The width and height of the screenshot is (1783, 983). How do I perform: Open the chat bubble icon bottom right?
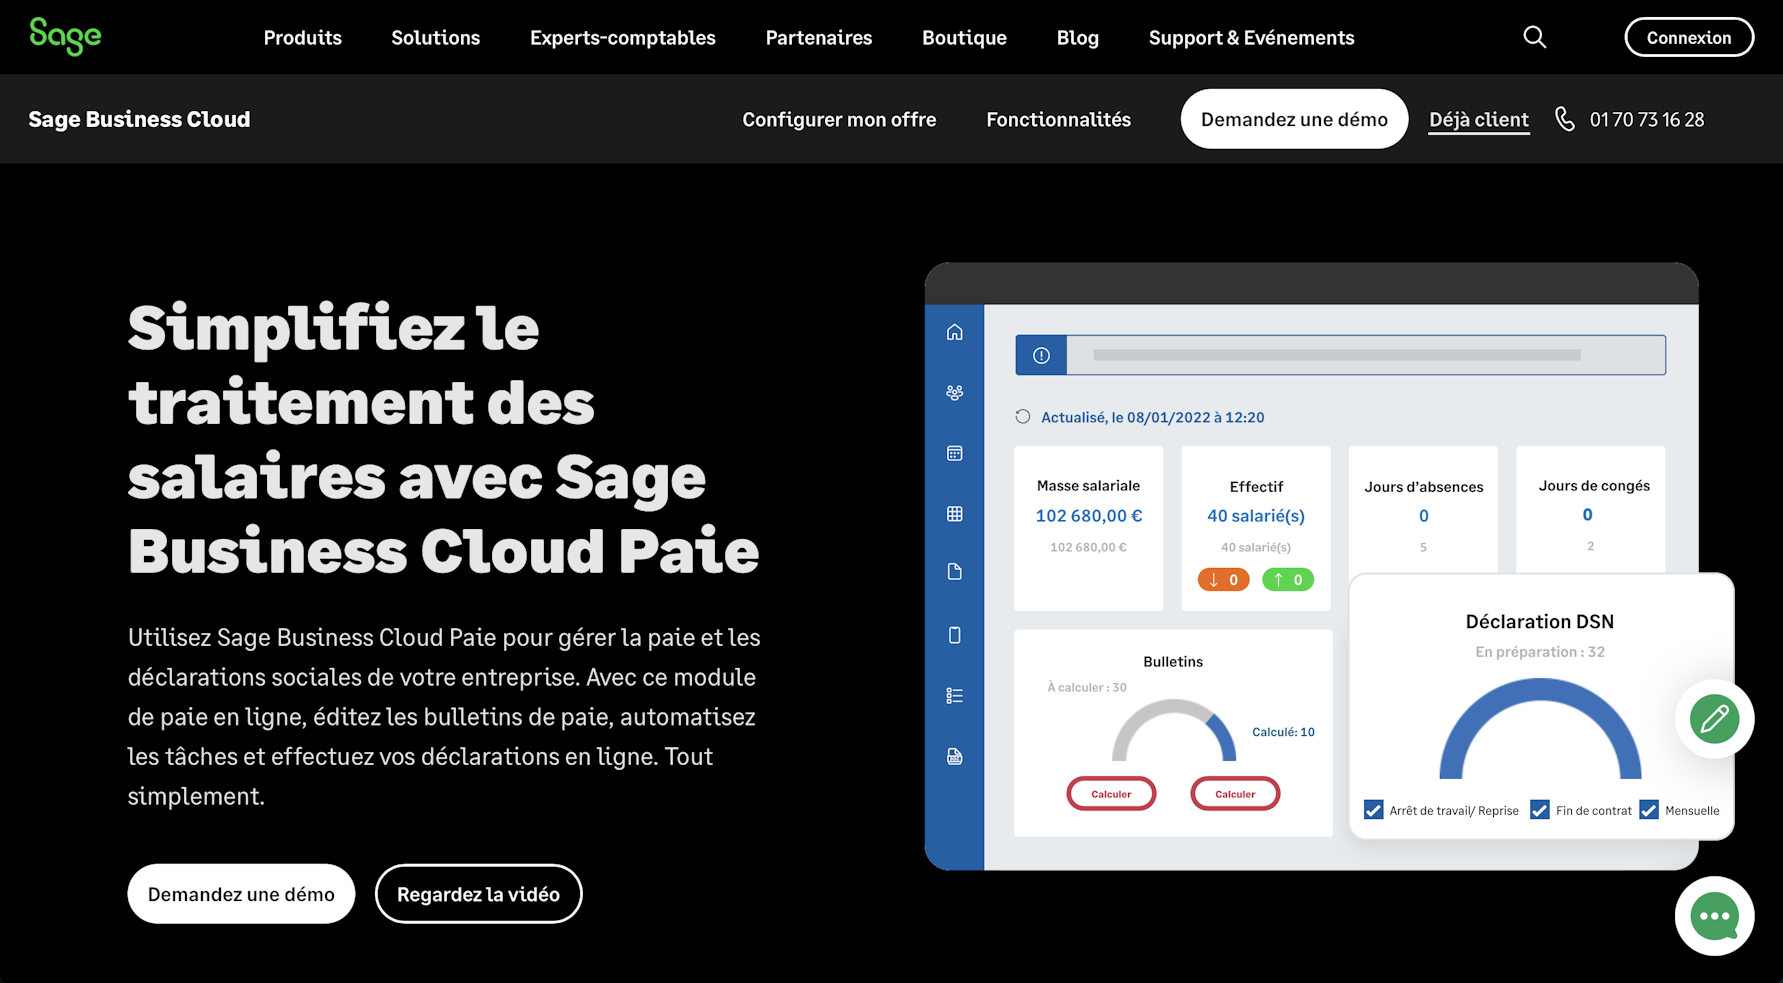[1714, 916]
